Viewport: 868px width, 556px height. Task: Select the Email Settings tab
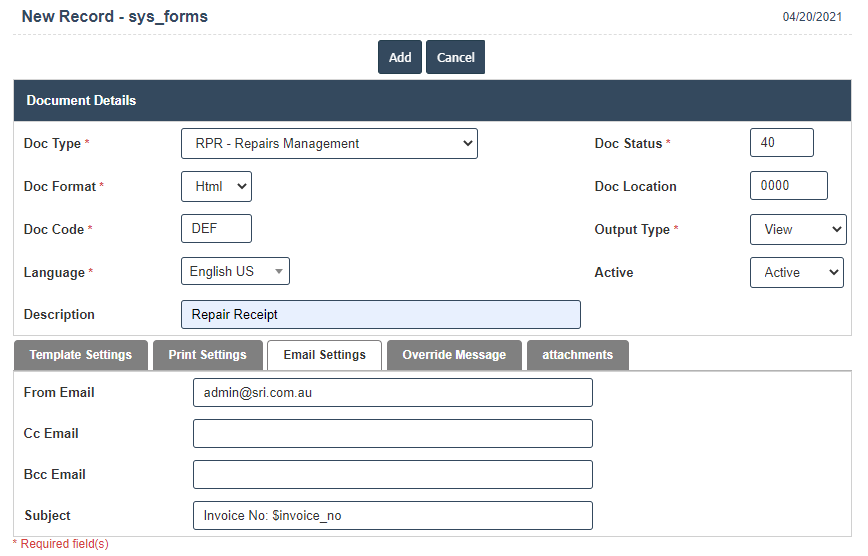coord(324,355)
